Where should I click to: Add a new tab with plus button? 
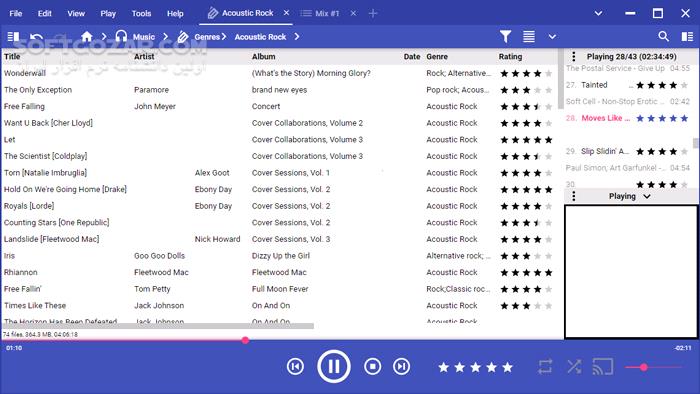373,13
